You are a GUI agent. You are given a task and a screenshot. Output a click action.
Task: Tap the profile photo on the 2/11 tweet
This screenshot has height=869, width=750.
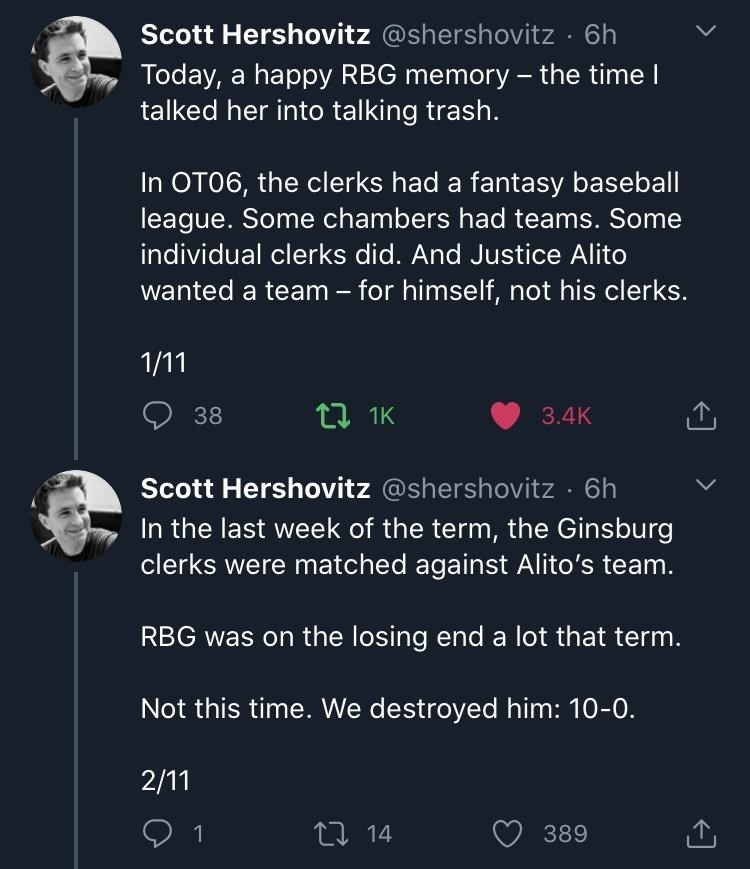click(x=78, y=516)
